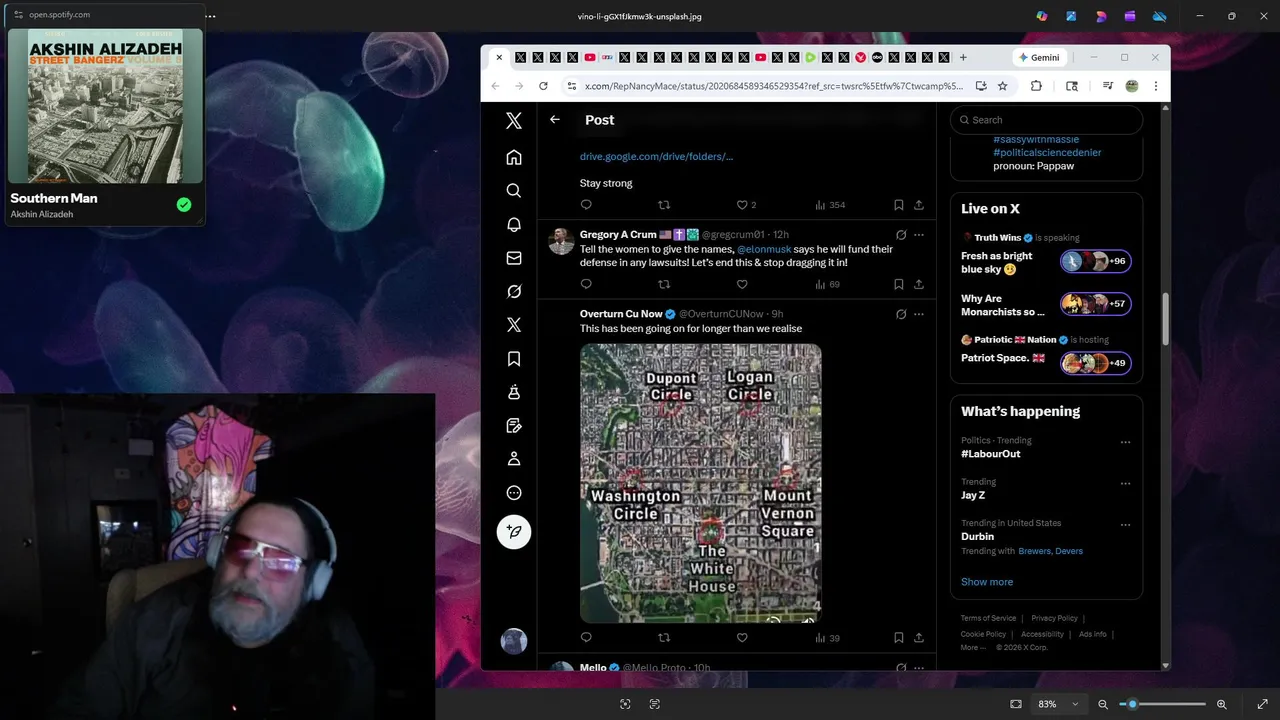Zoom in in the photo viewer
This screenshot has width=1280, height=720.
(1221, 704)
